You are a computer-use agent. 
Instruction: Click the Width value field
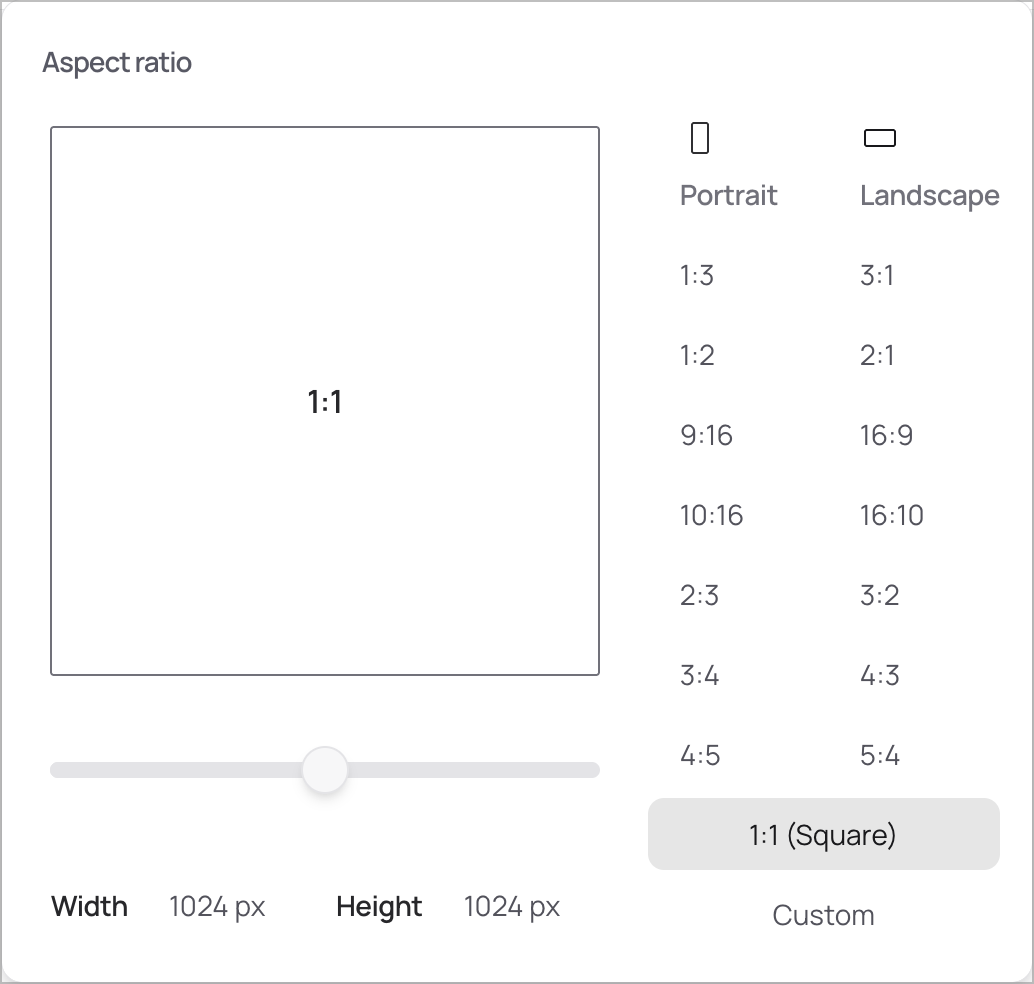pyautogui.click(x=216, y=907)
